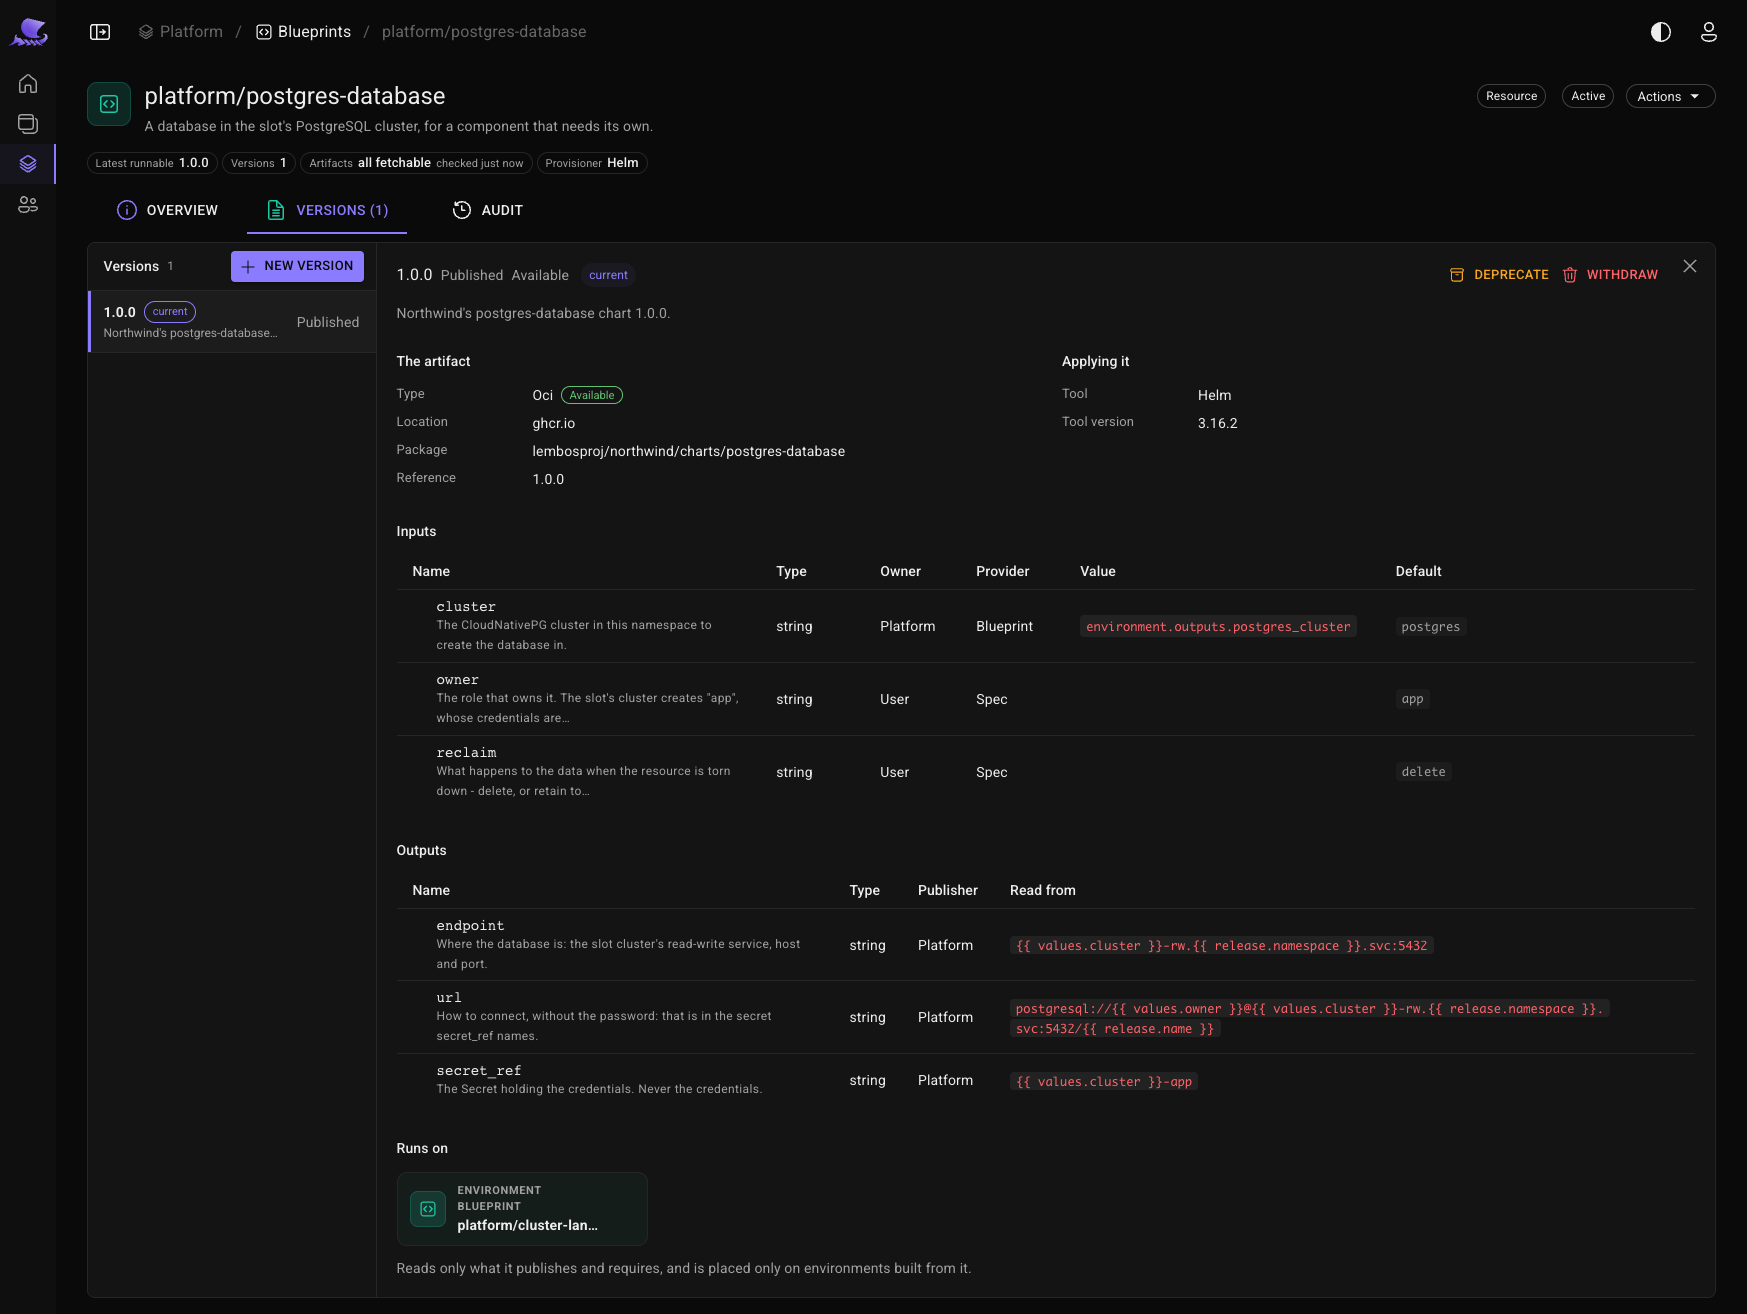Click the endpoint output name
1747x1314 pixels.
[470, 926]
